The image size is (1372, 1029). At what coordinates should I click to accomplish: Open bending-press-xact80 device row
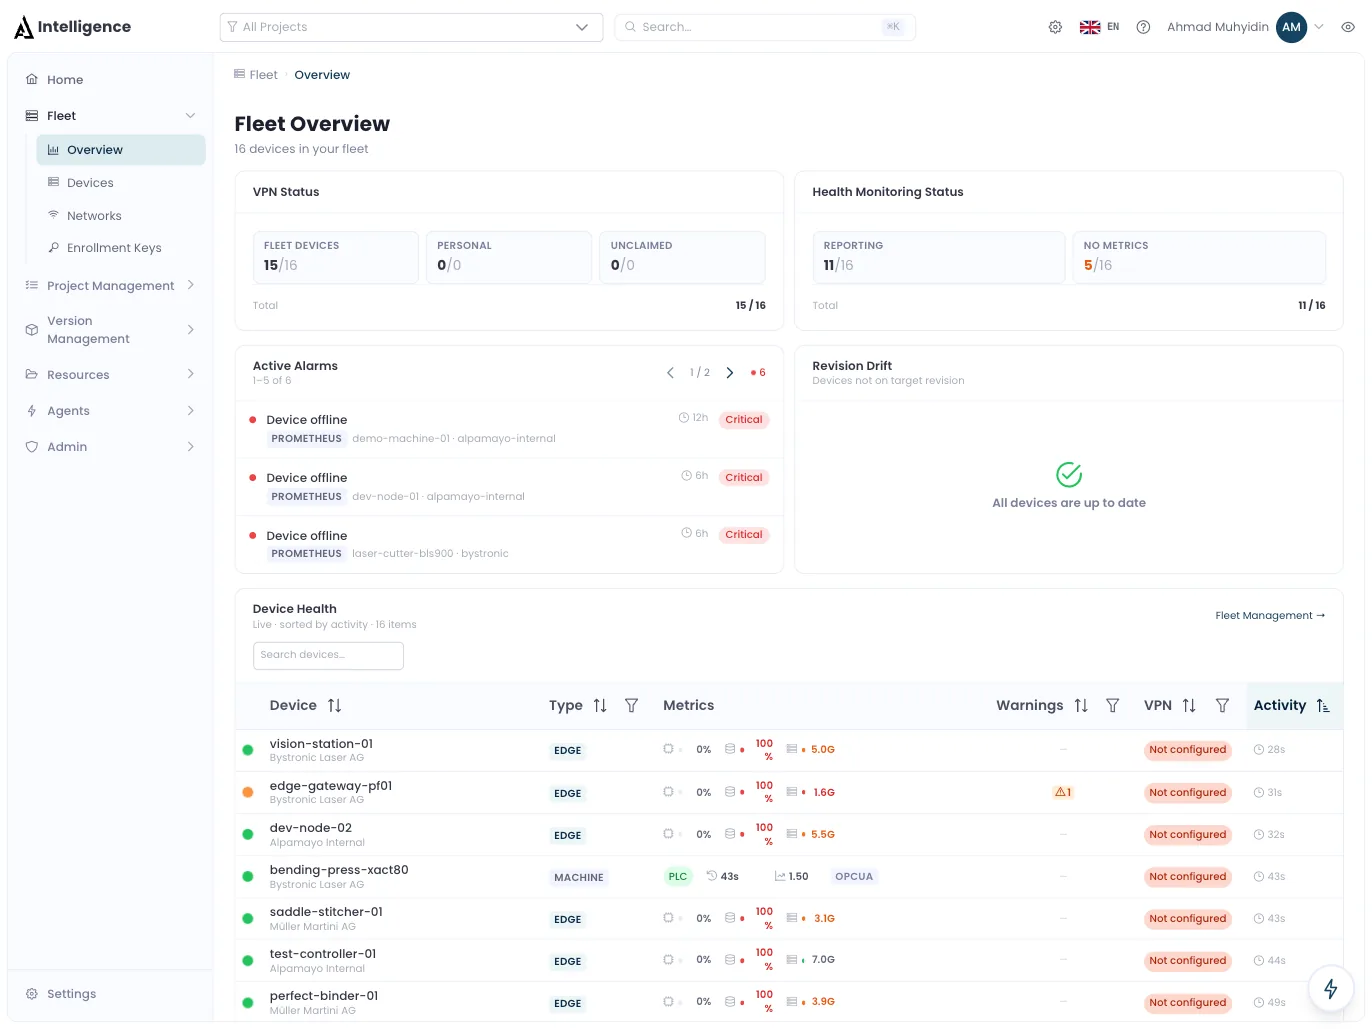[x=789, y=876]
